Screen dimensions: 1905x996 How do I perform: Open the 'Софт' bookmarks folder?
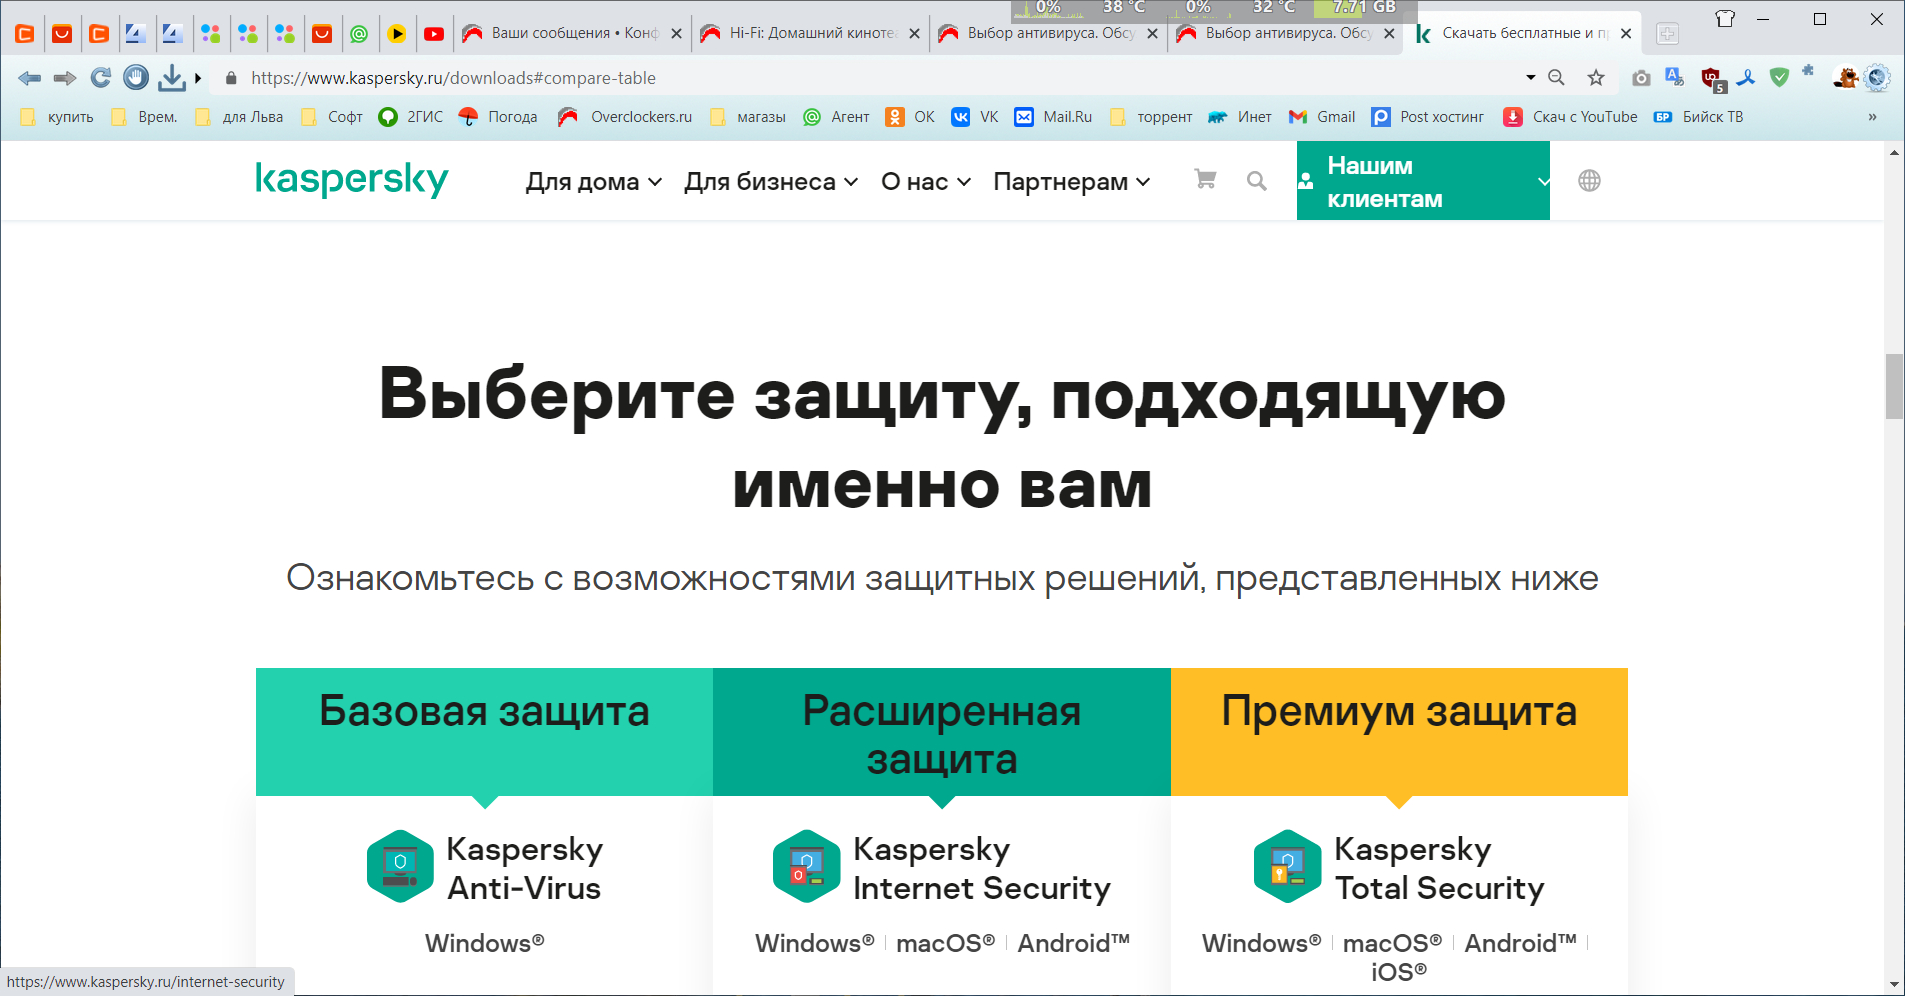(x=332, y=117)
